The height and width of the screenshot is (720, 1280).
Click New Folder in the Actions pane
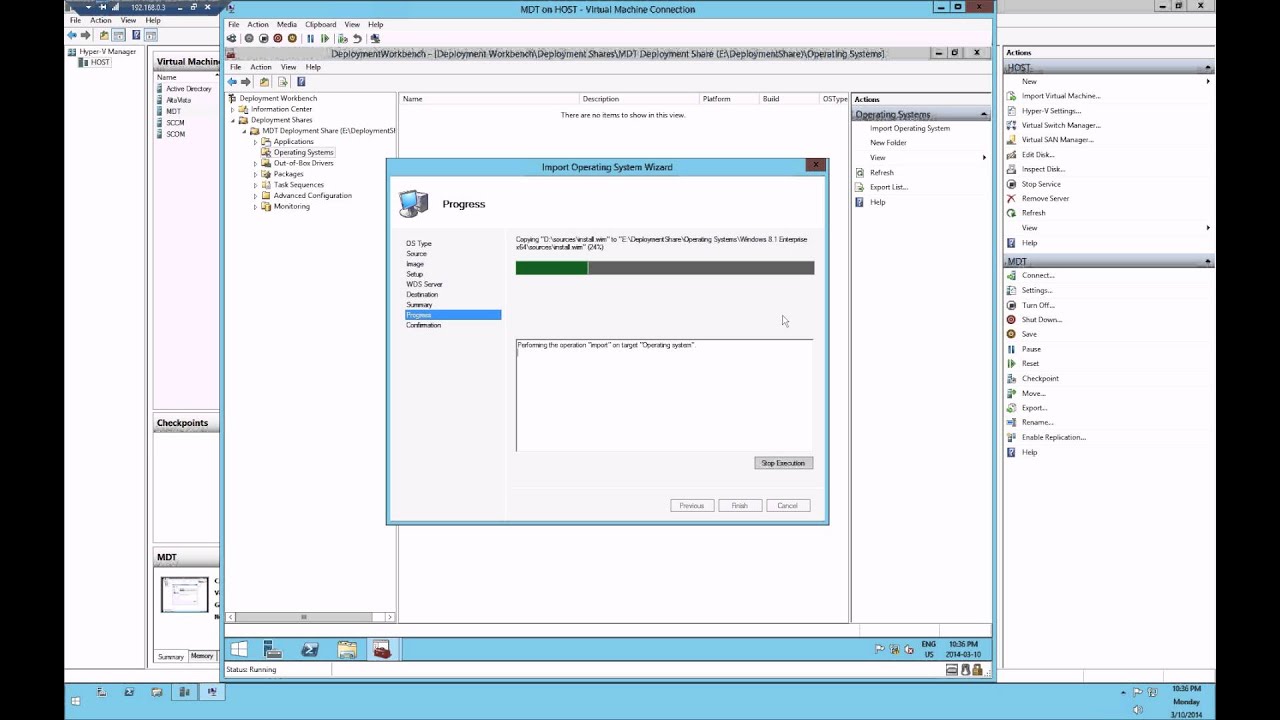click(888, 143)
